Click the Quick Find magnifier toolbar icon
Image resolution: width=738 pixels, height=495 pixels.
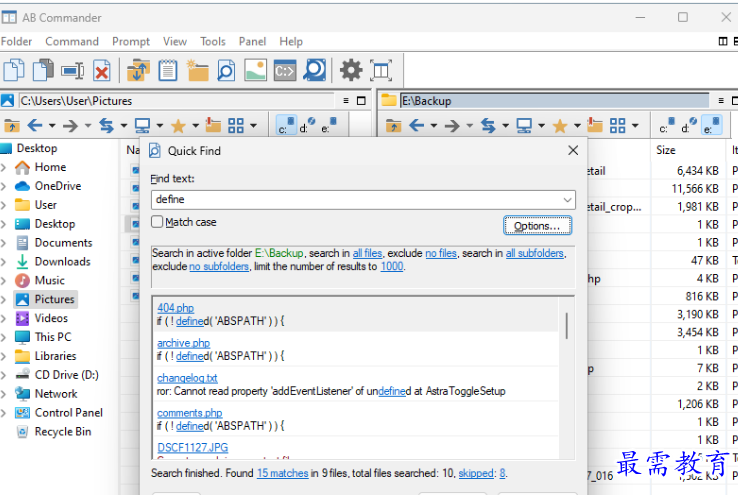226,71
